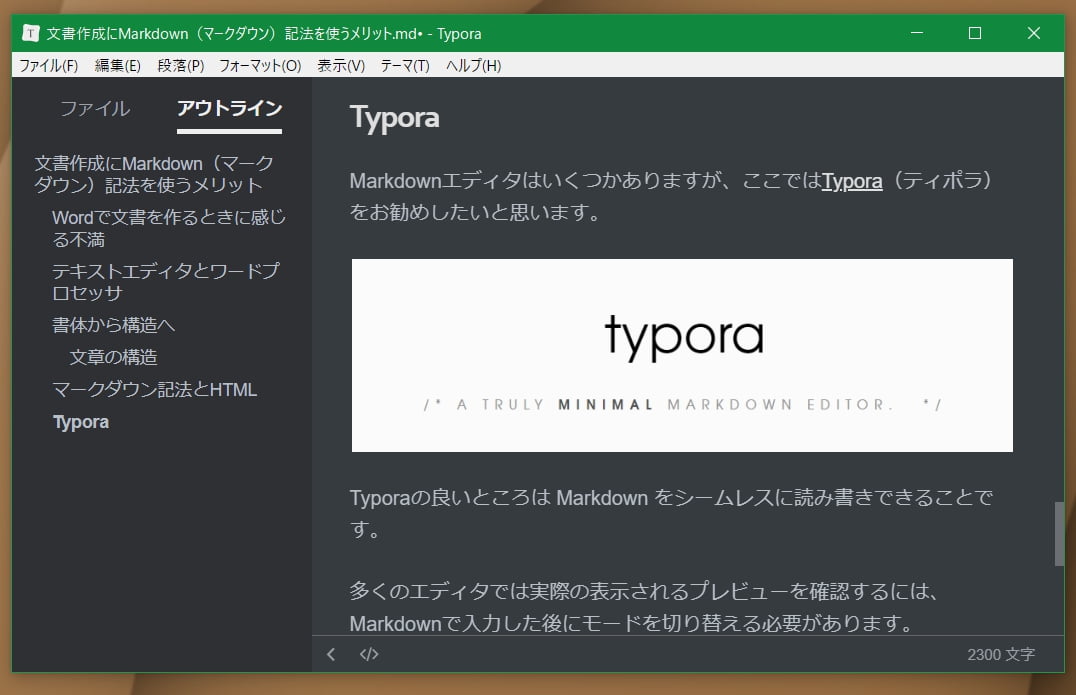Open the テーマ(T) menu

tap(406, 65)
